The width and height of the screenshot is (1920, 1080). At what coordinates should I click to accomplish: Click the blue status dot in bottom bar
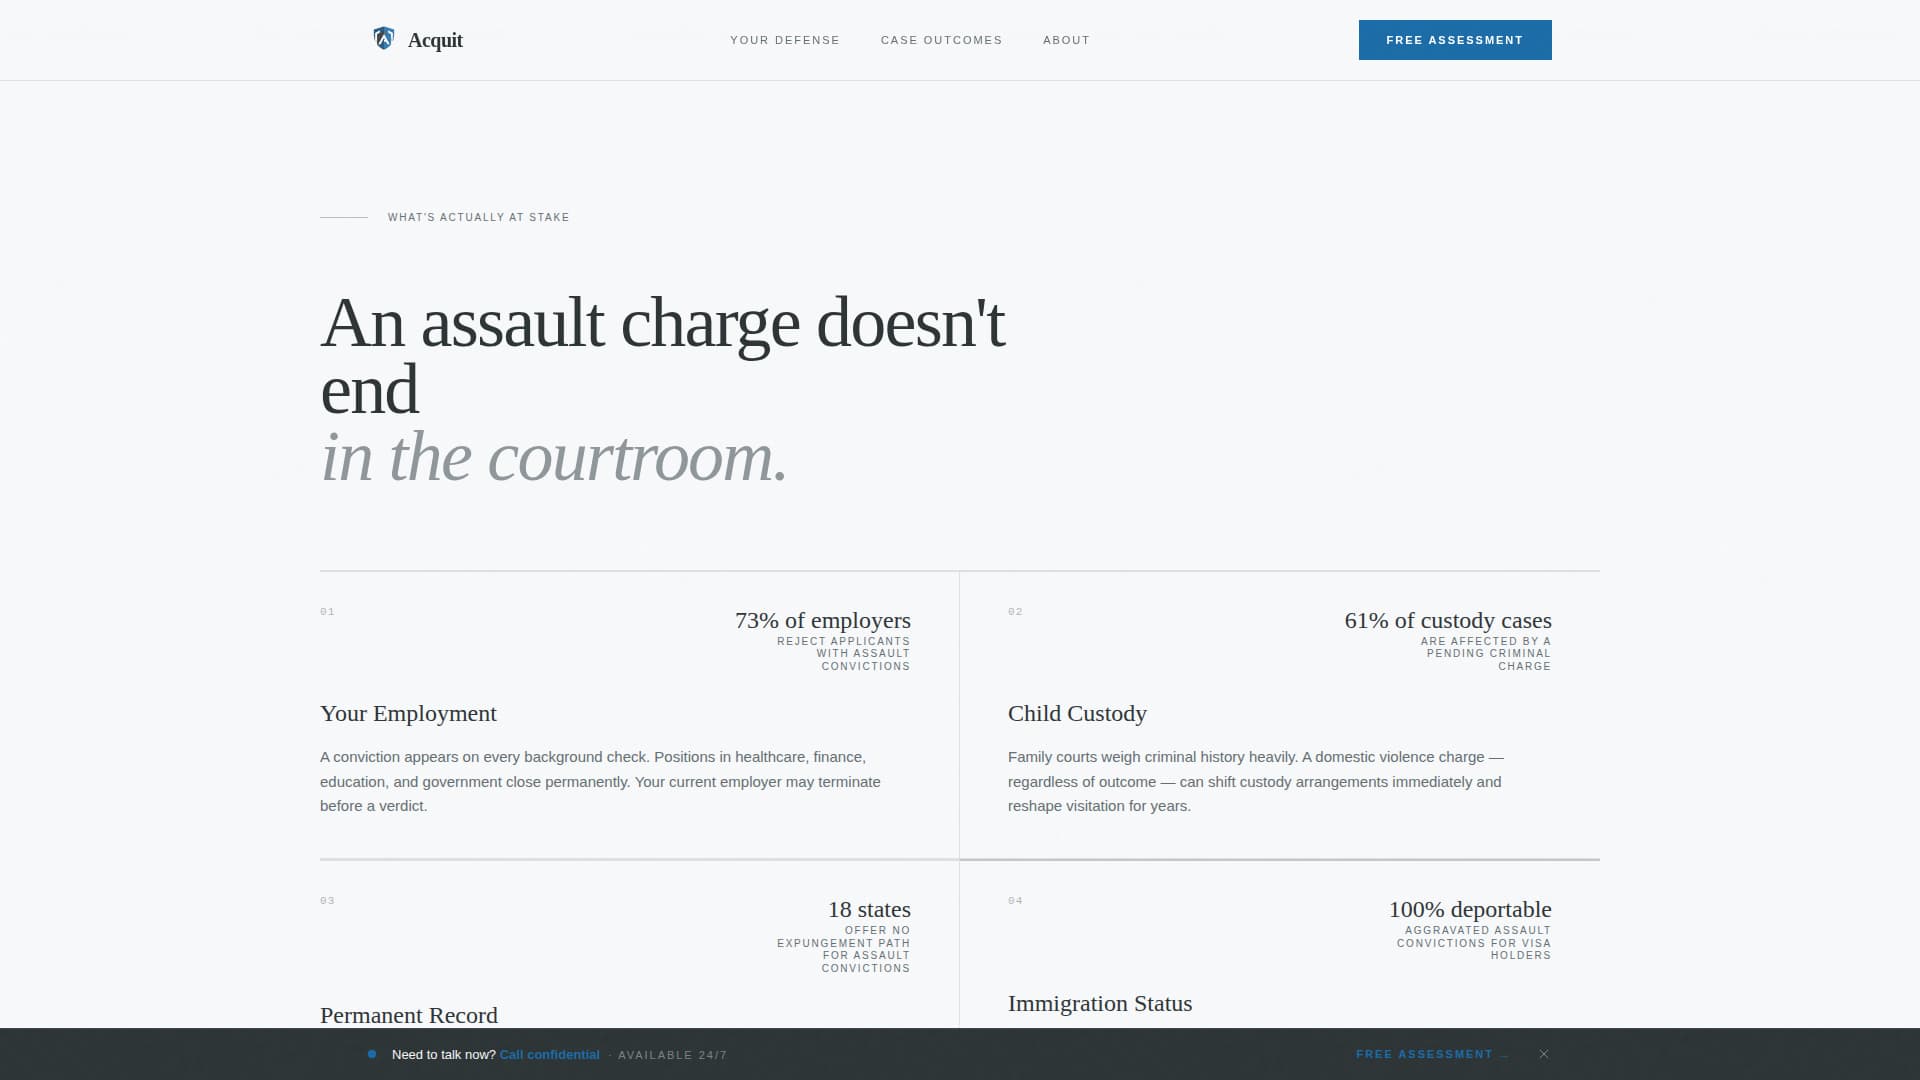371,1054
